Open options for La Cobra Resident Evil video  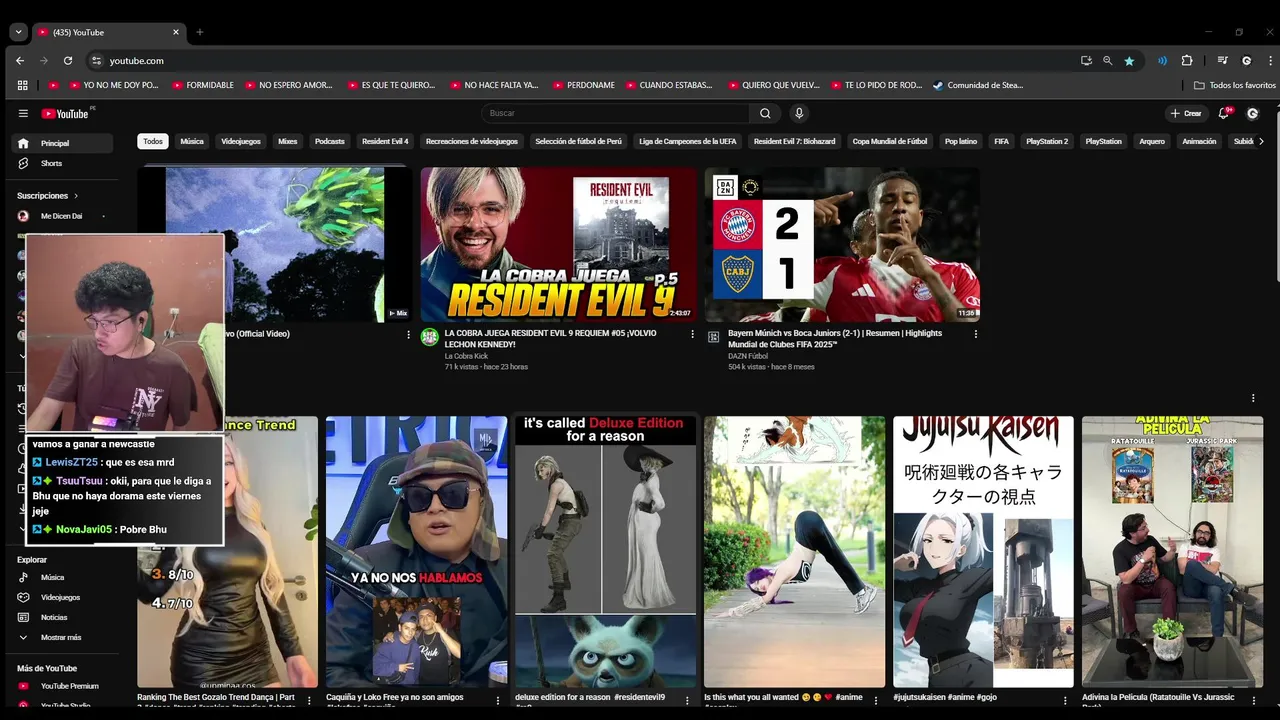(692, 334)
